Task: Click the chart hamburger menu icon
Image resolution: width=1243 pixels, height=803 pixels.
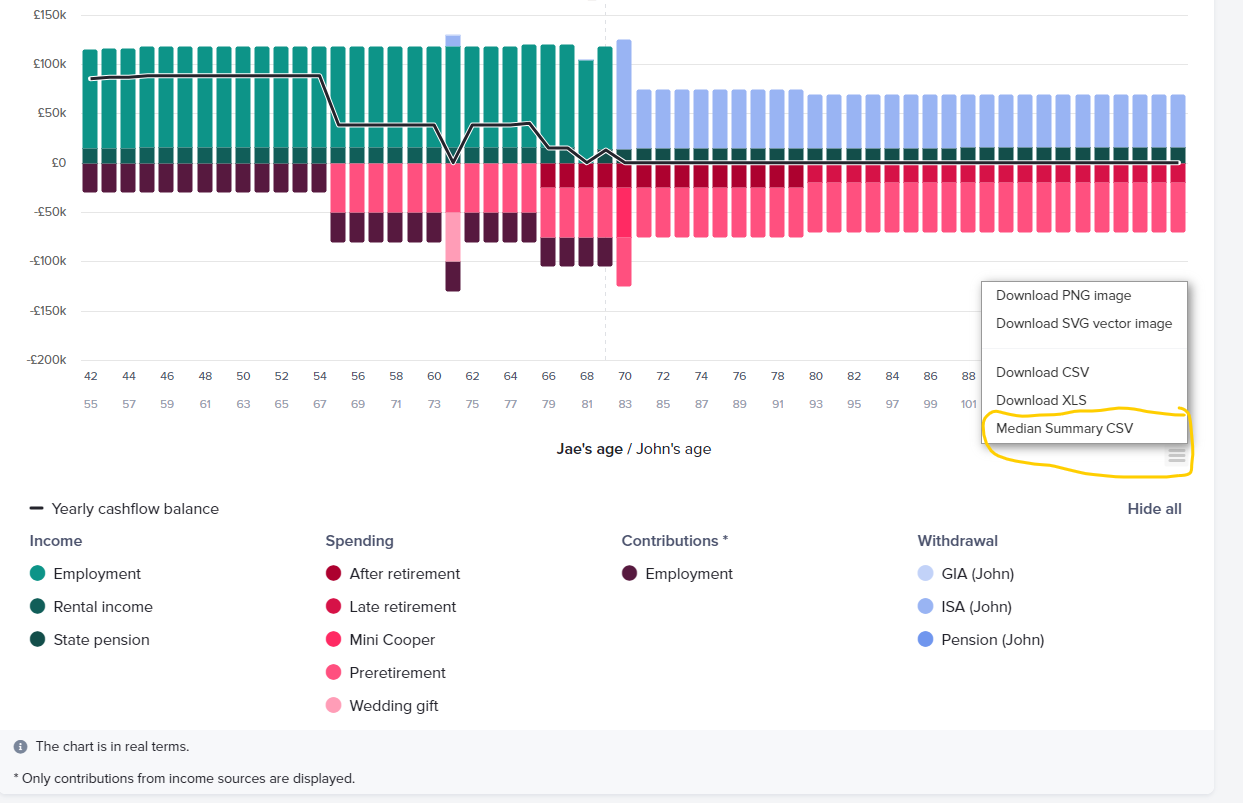Action: pos(1176,456)
